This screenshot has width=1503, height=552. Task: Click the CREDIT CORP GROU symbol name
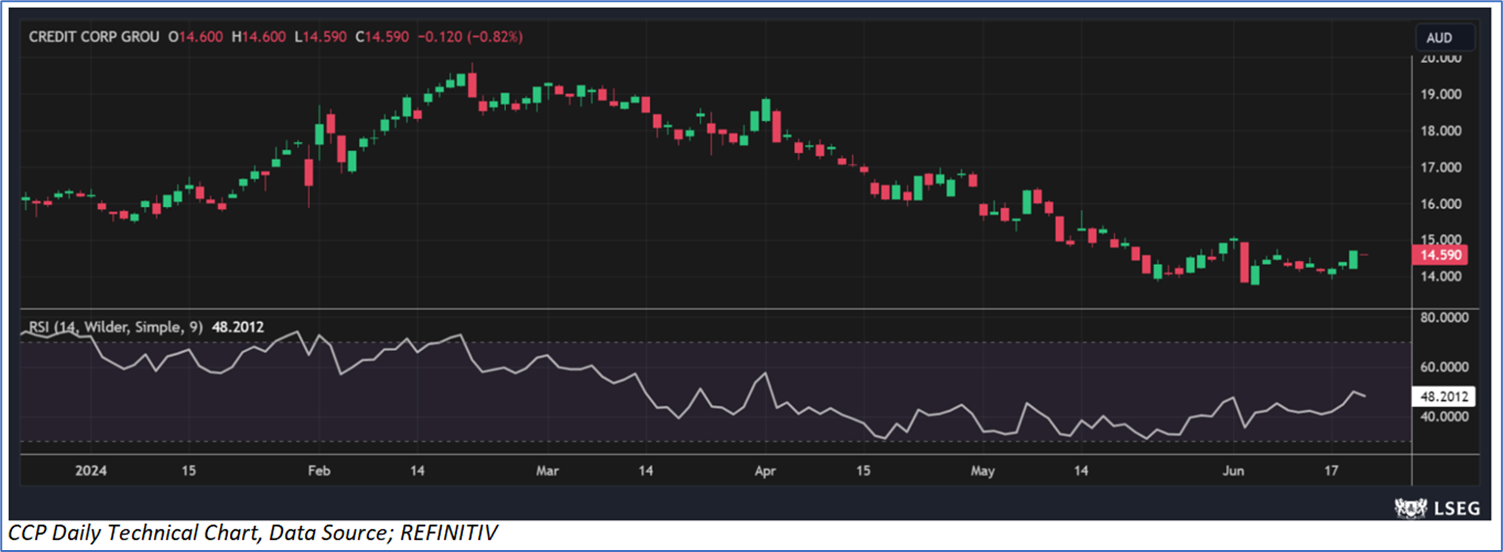click(95, 36)
